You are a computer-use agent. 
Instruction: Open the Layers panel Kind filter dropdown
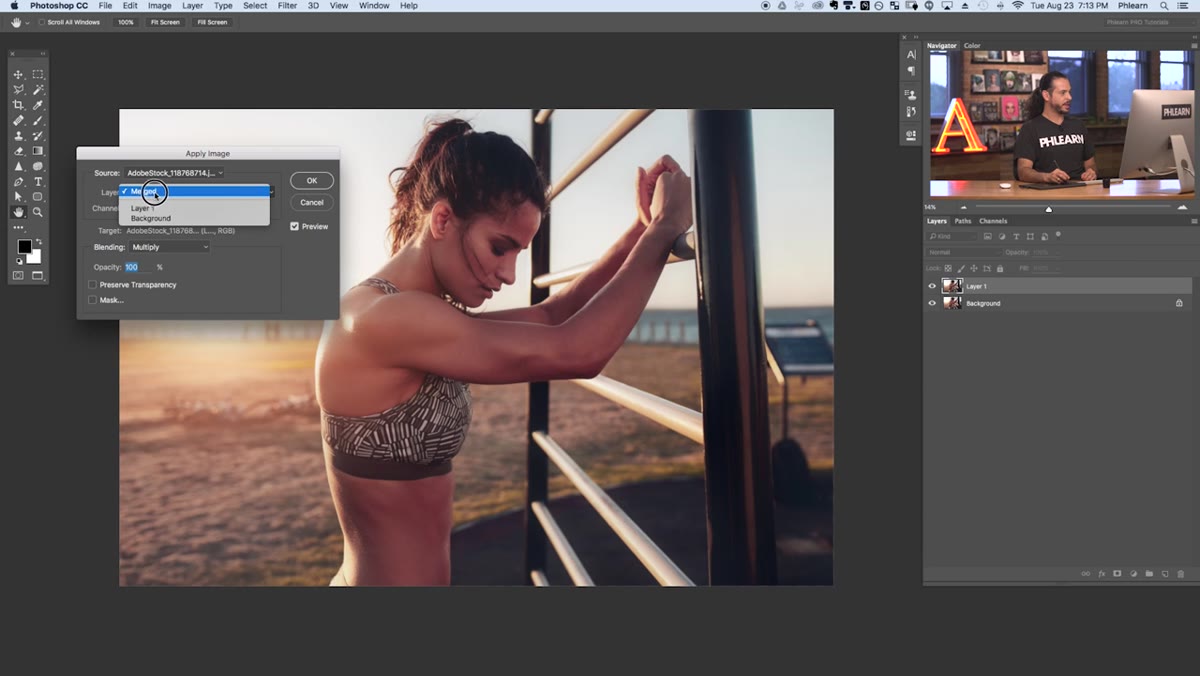[952, 236]
